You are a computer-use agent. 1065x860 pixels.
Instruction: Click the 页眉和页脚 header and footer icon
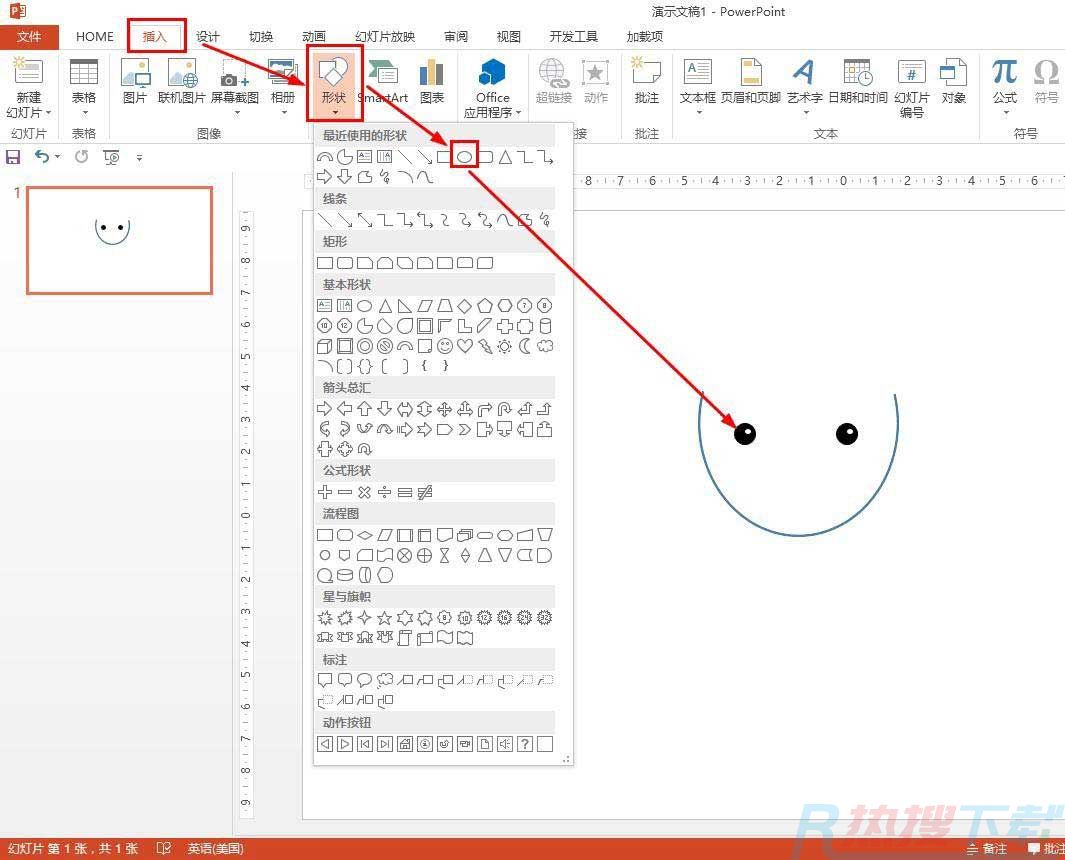click(x=750, y=80)
